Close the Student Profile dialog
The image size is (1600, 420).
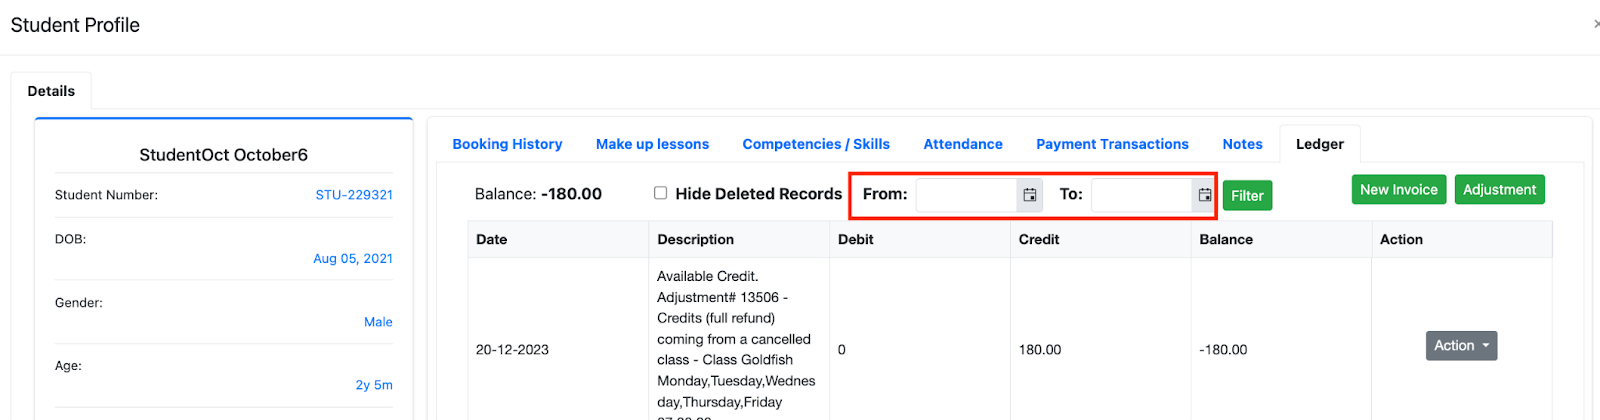[x=1595, y=24]
